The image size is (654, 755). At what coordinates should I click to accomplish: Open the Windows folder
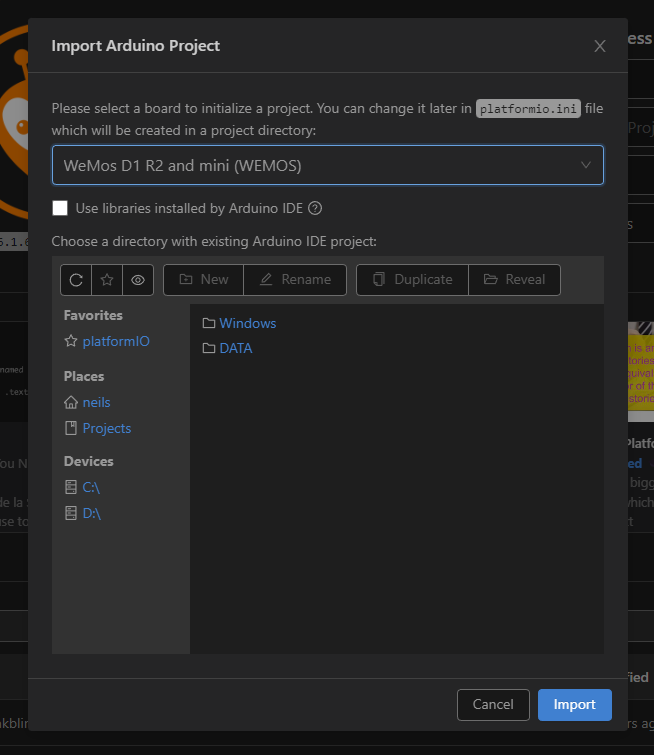click(247, 323)
